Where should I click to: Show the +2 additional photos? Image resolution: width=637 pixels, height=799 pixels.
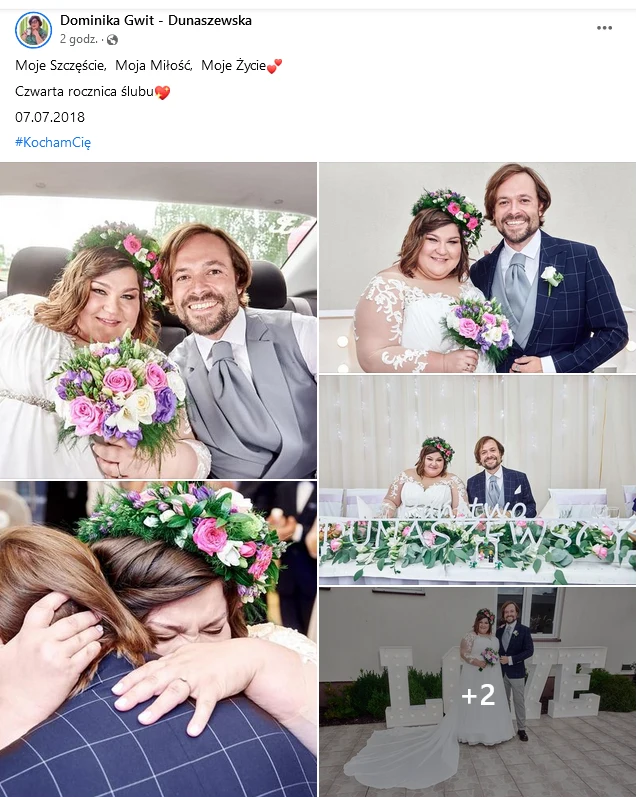pyautogui.click(x=478, y=695)
